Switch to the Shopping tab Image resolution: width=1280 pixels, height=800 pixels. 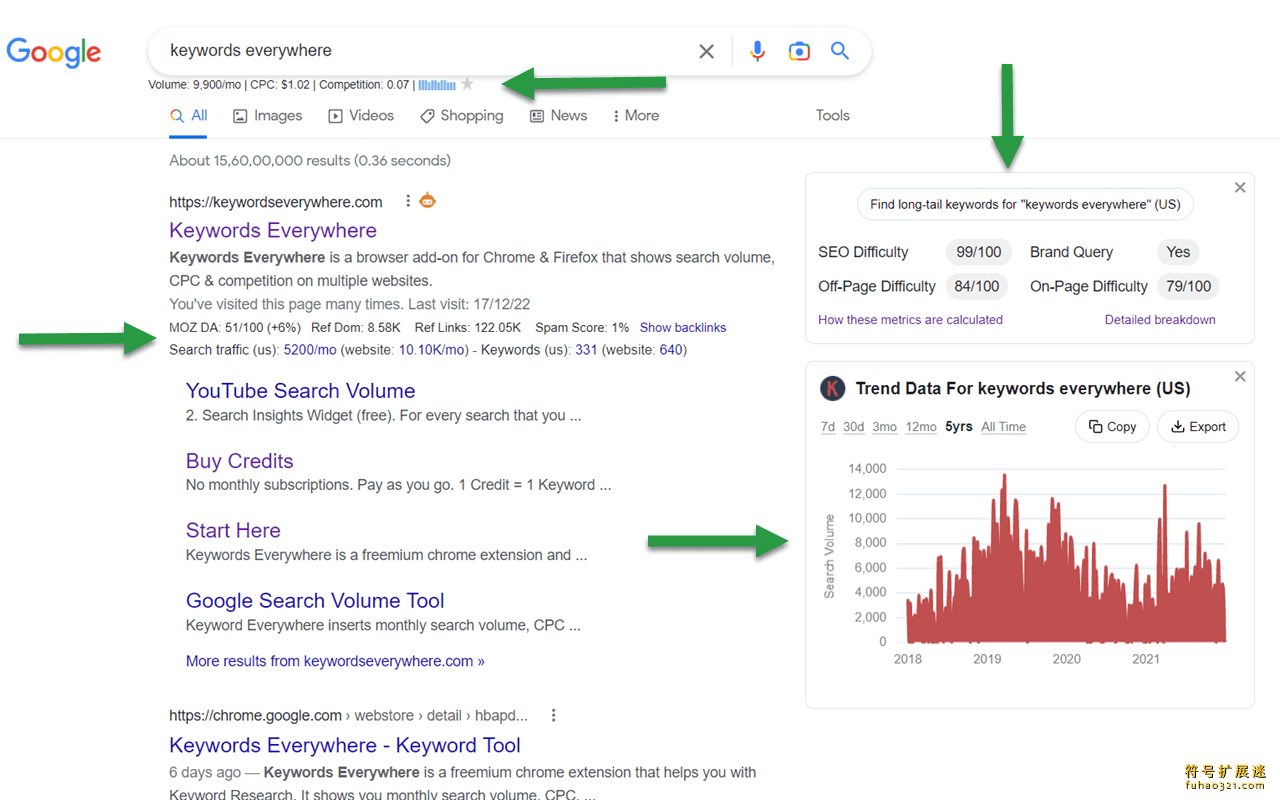pos(461,116)
